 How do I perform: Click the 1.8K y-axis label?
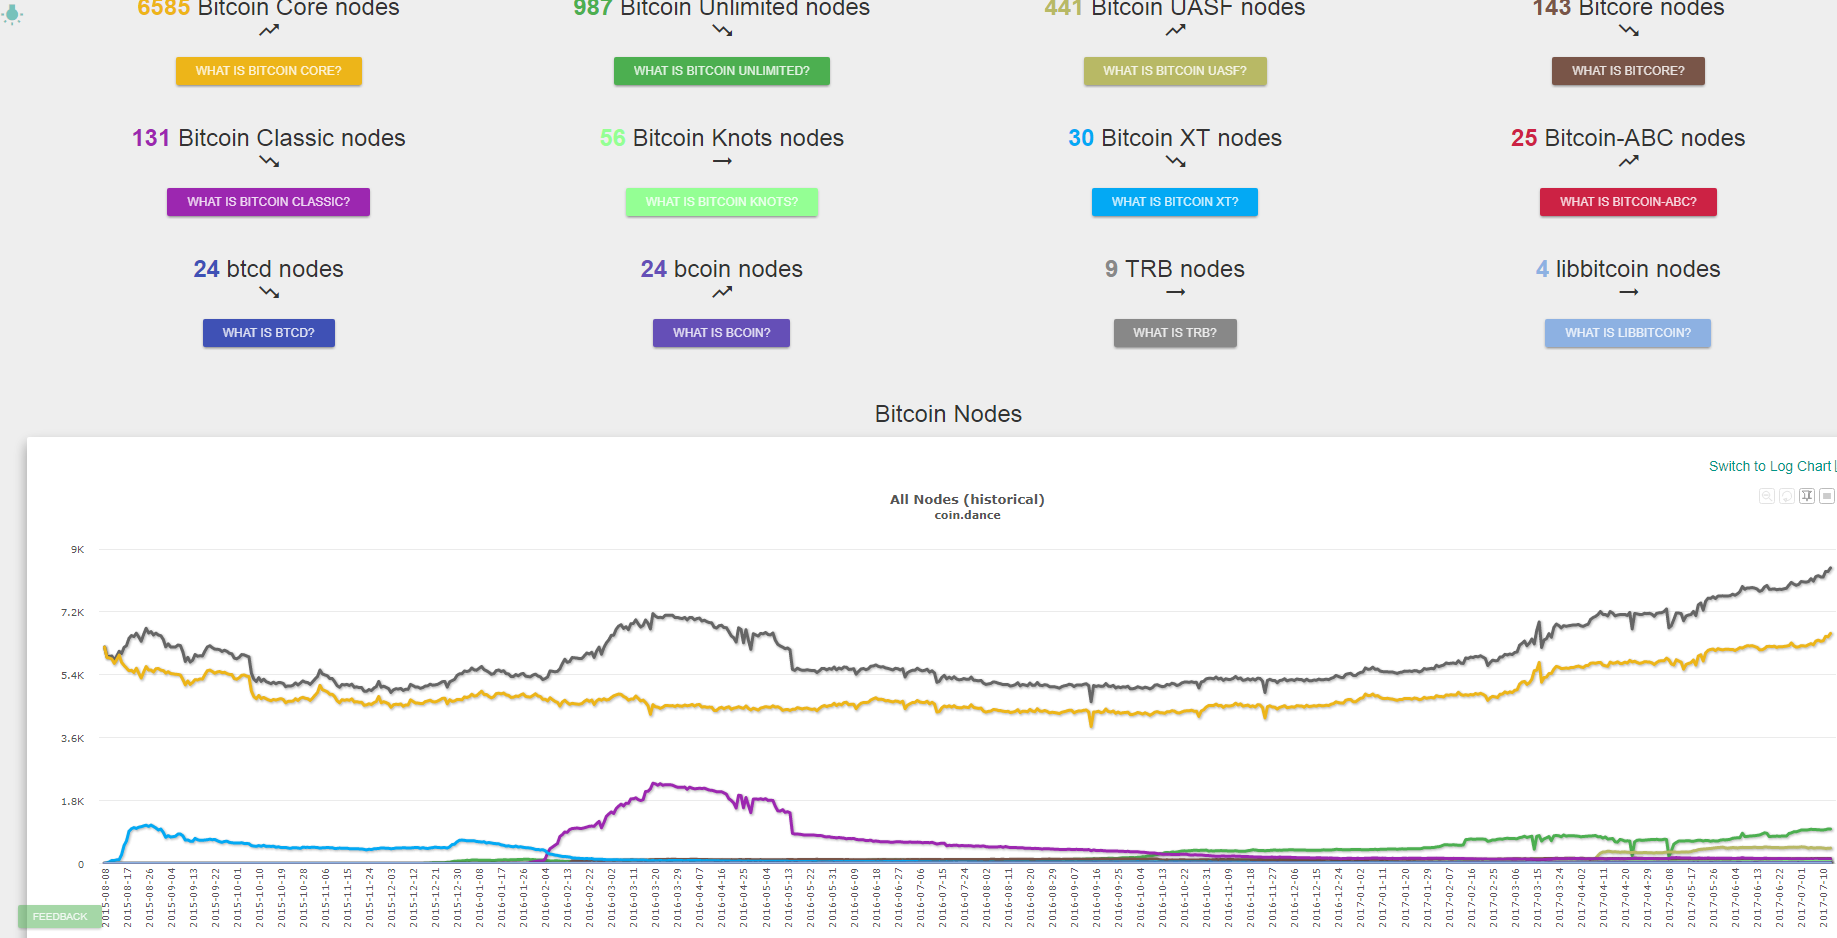tap(73, 801)
